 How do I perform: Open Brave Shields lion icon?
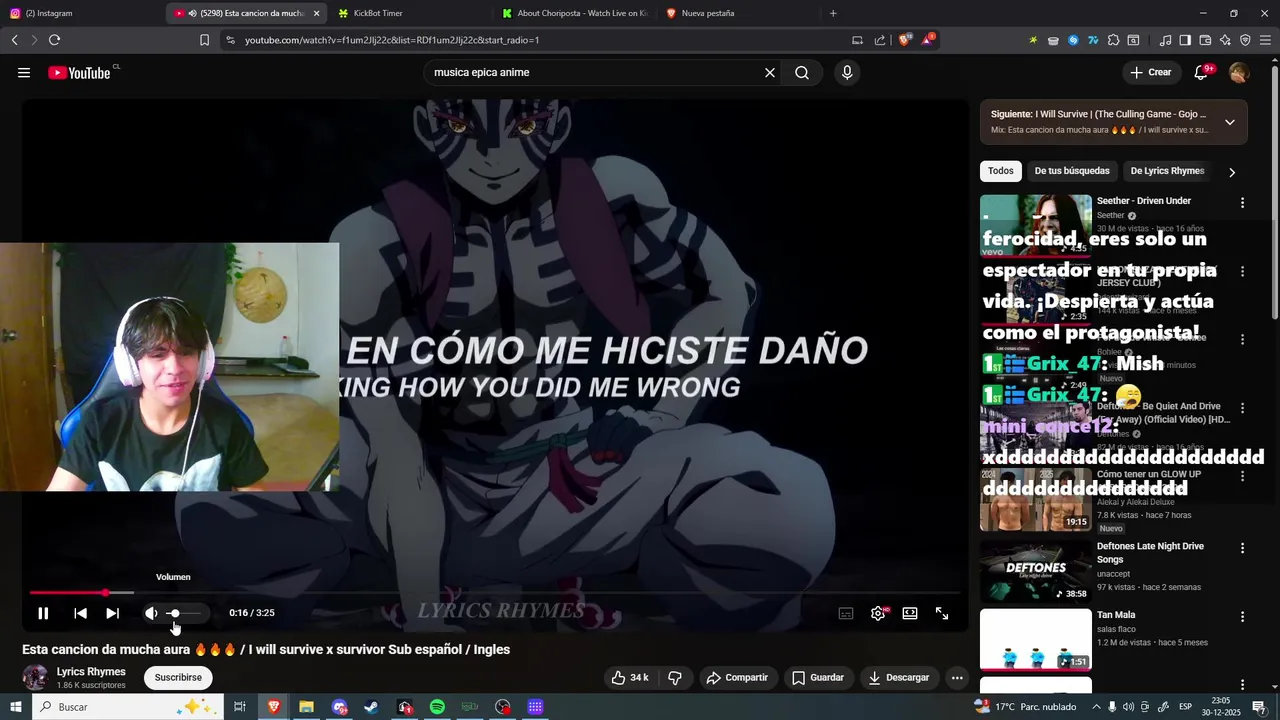[x=905, y=40]
